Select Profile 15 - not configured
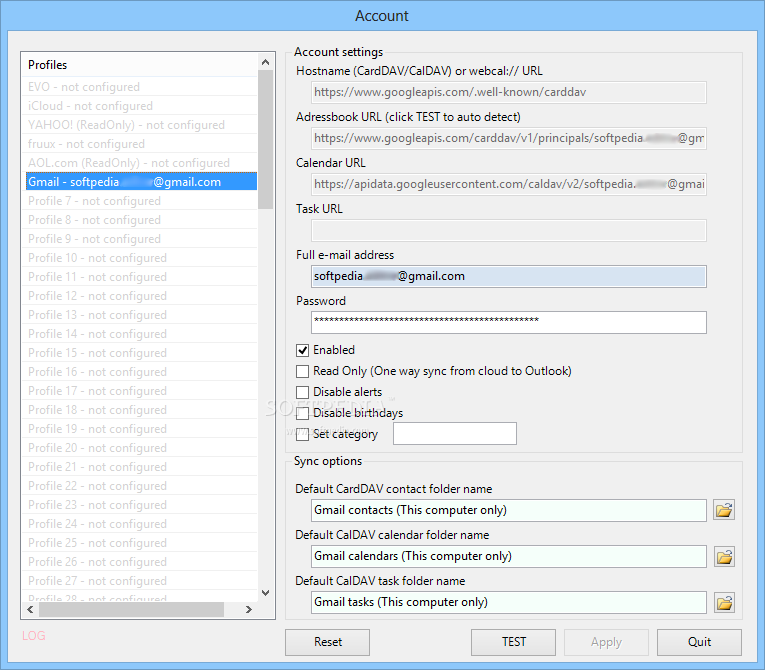 [x=139, y=353]
